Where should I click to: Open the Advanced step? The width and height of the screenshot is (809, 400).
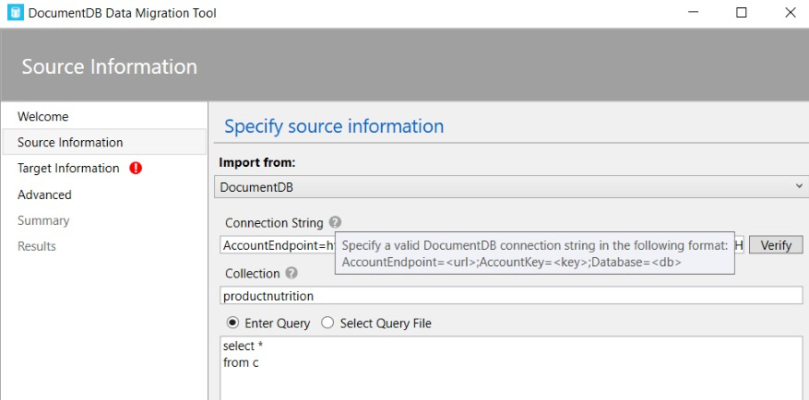click(x=44, y=195)
